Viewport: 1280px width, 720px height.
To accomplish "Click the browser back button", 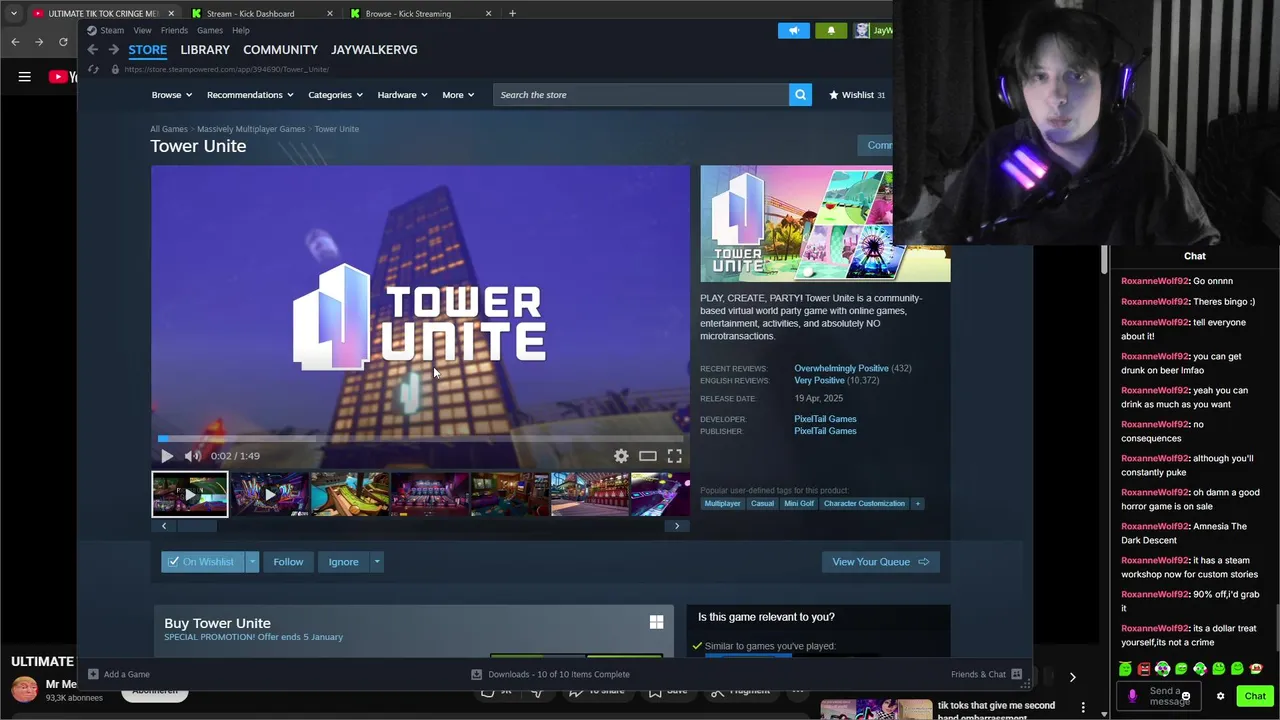I will (x=15, y=41).
